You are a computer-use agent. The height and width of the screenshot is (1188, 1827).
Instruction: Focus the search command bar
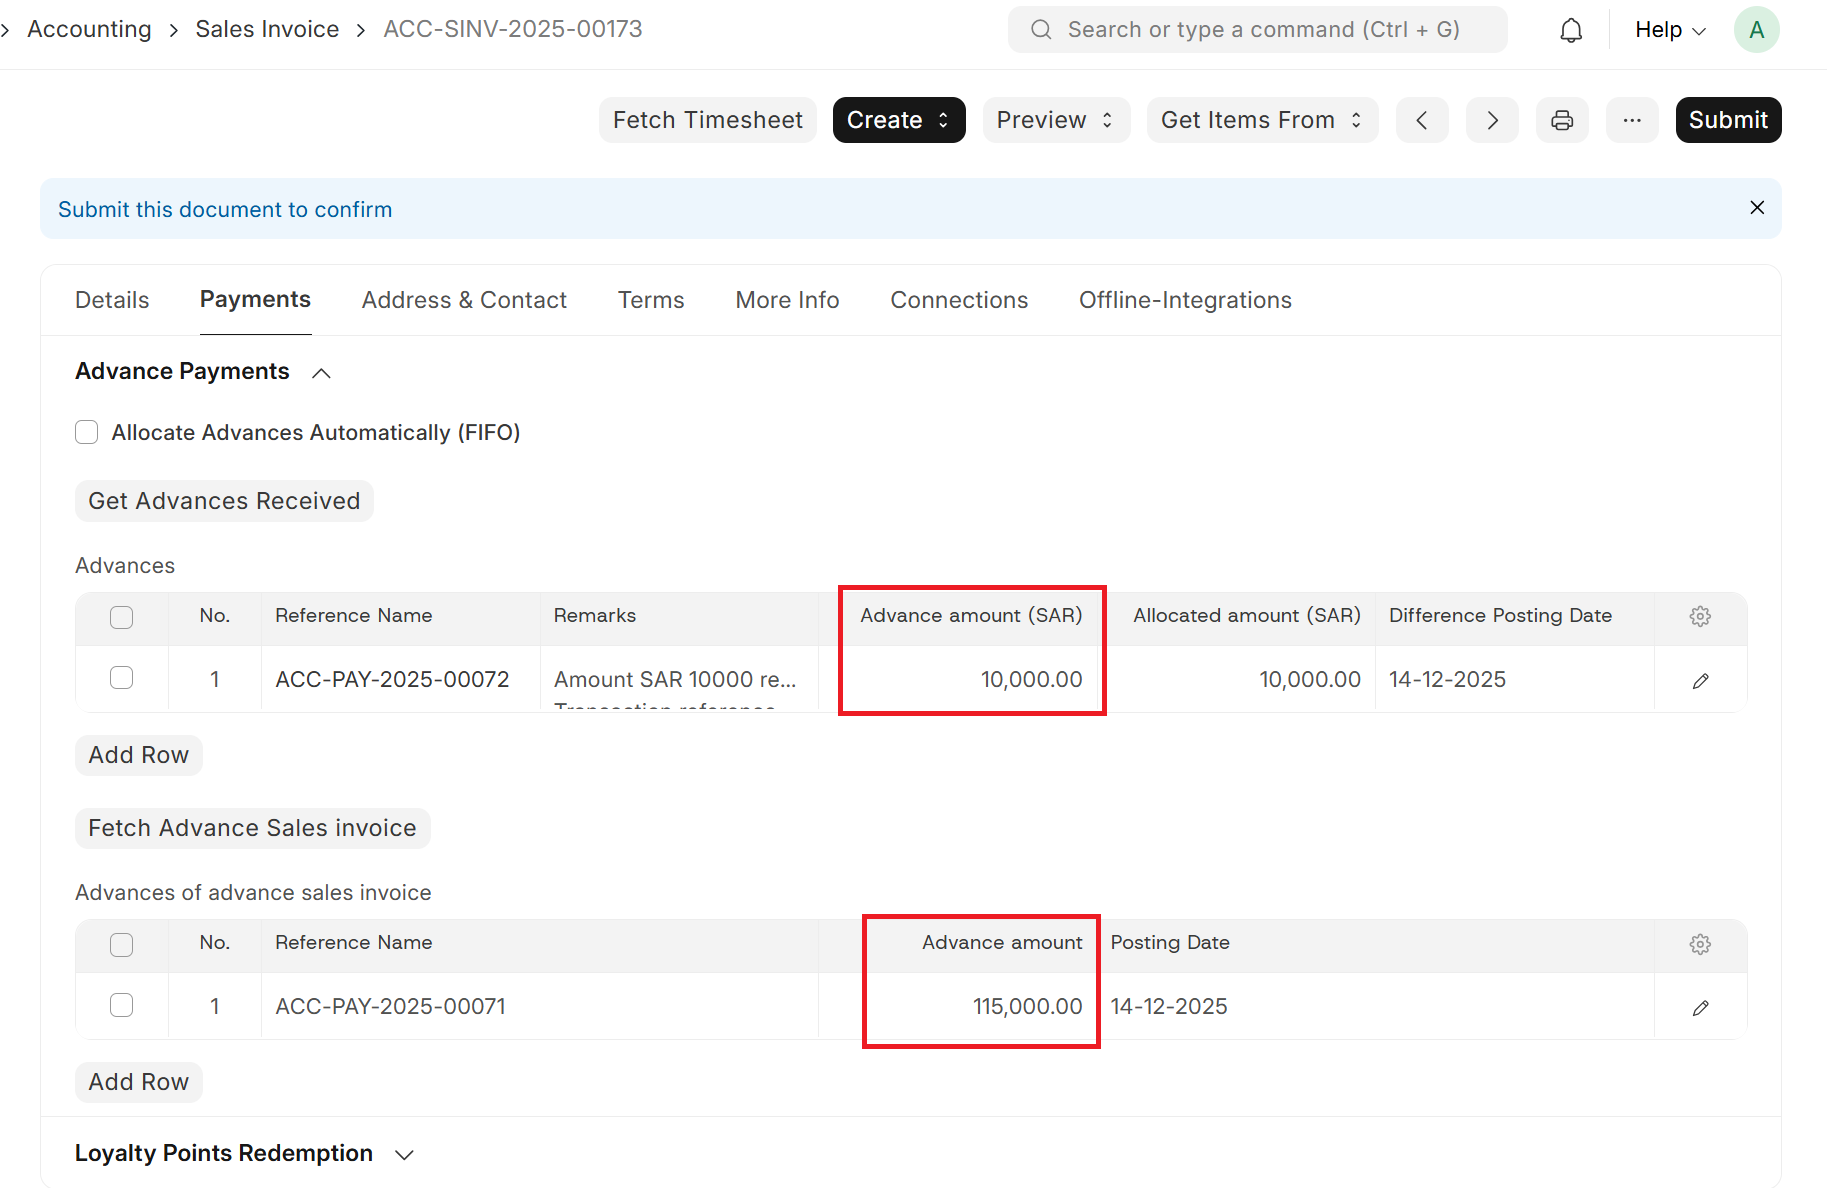pos(1257,30)
